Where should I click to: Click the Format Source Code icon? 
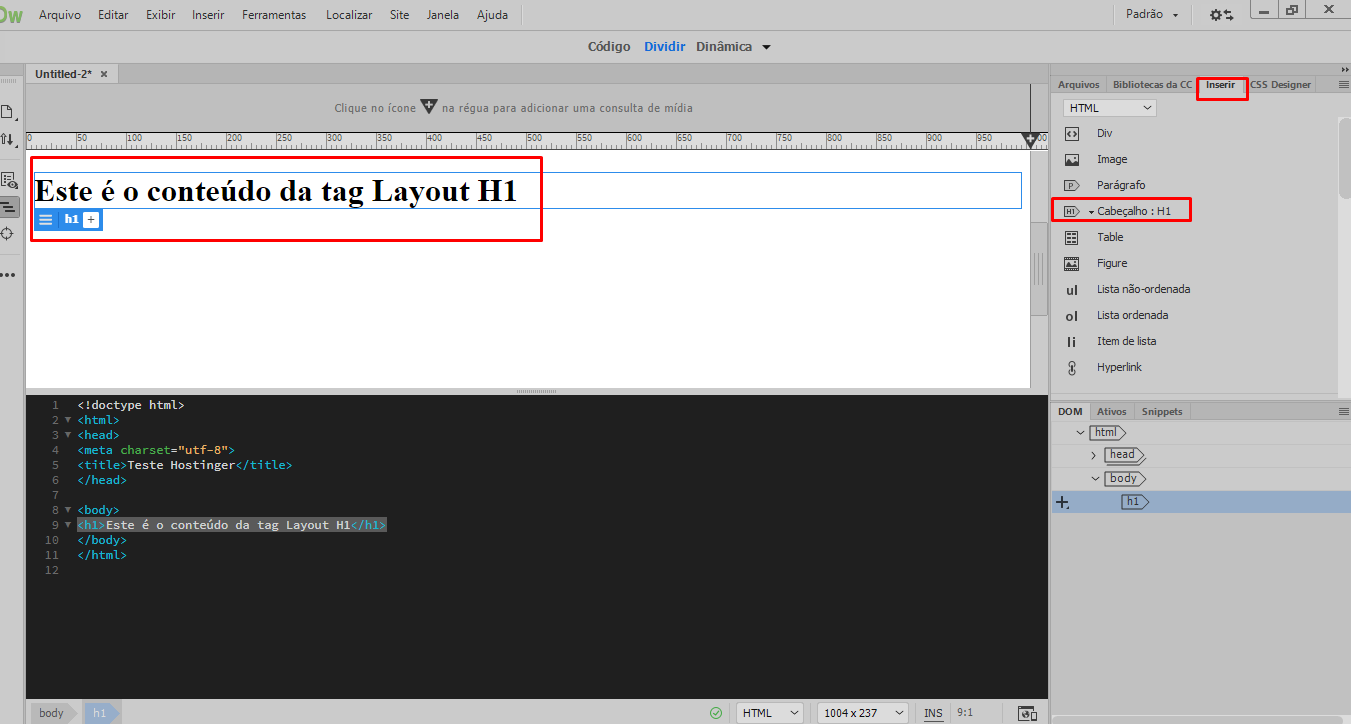(x=8, y=207)
